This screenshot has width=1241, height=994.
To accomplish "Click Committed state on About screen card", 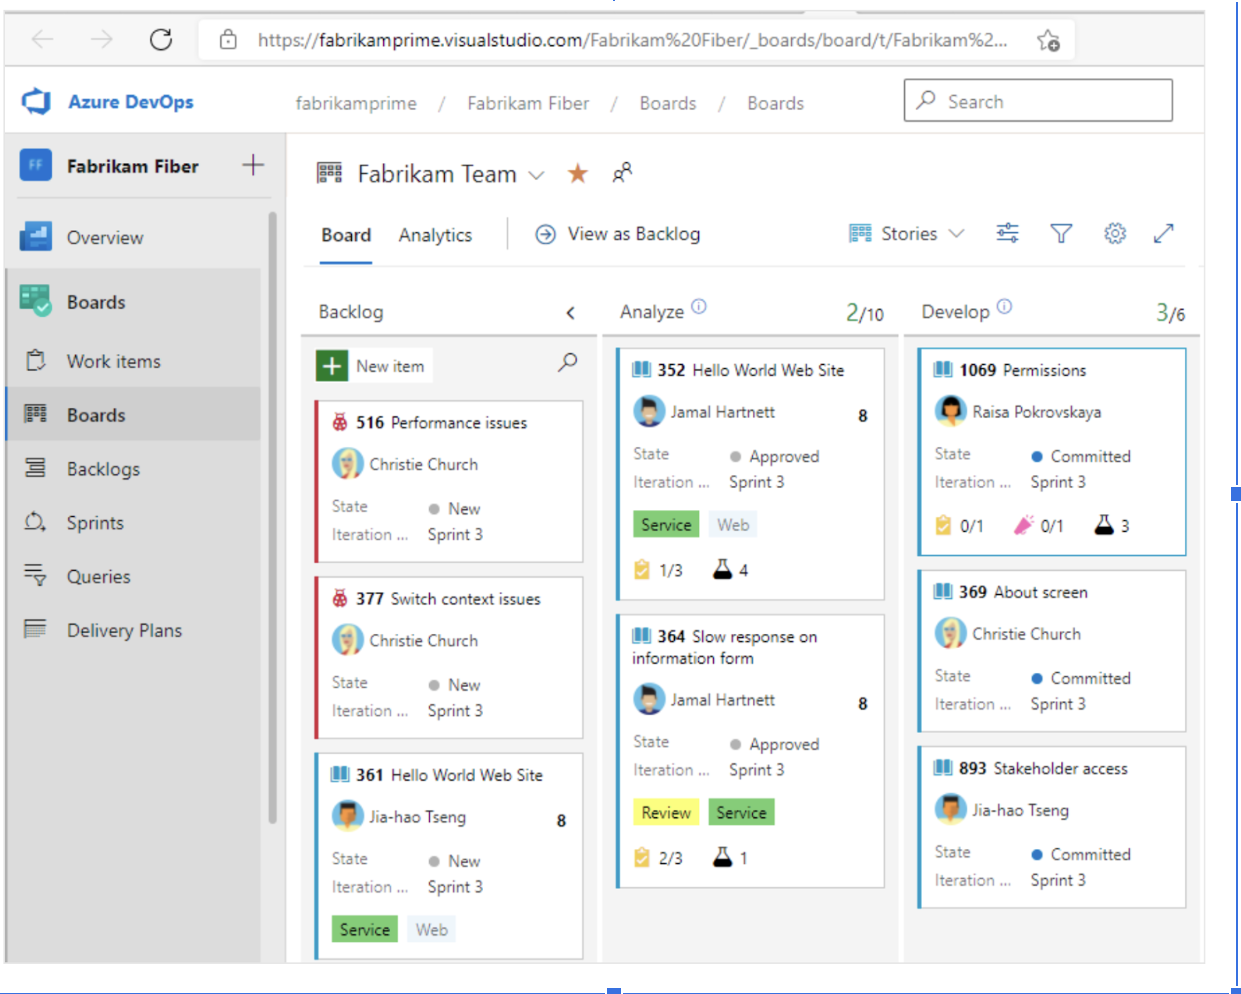I will coord(1080,678).
